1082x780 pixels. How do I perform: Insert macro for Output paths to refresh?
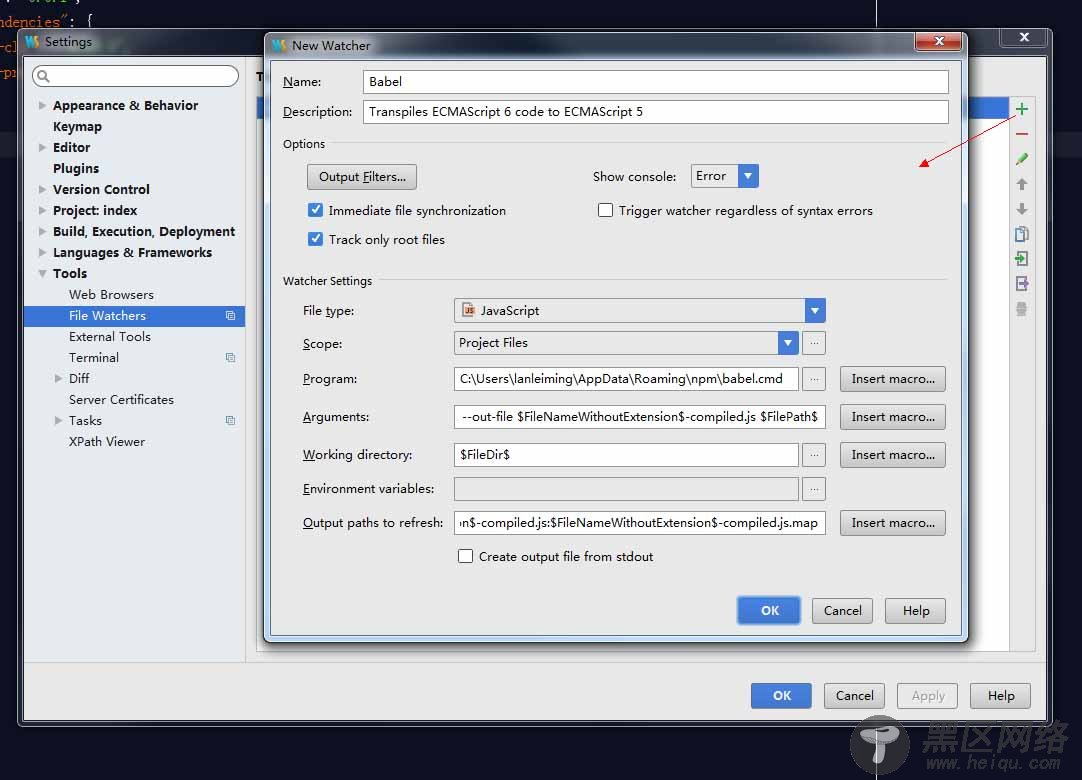(x=892, y=523)
